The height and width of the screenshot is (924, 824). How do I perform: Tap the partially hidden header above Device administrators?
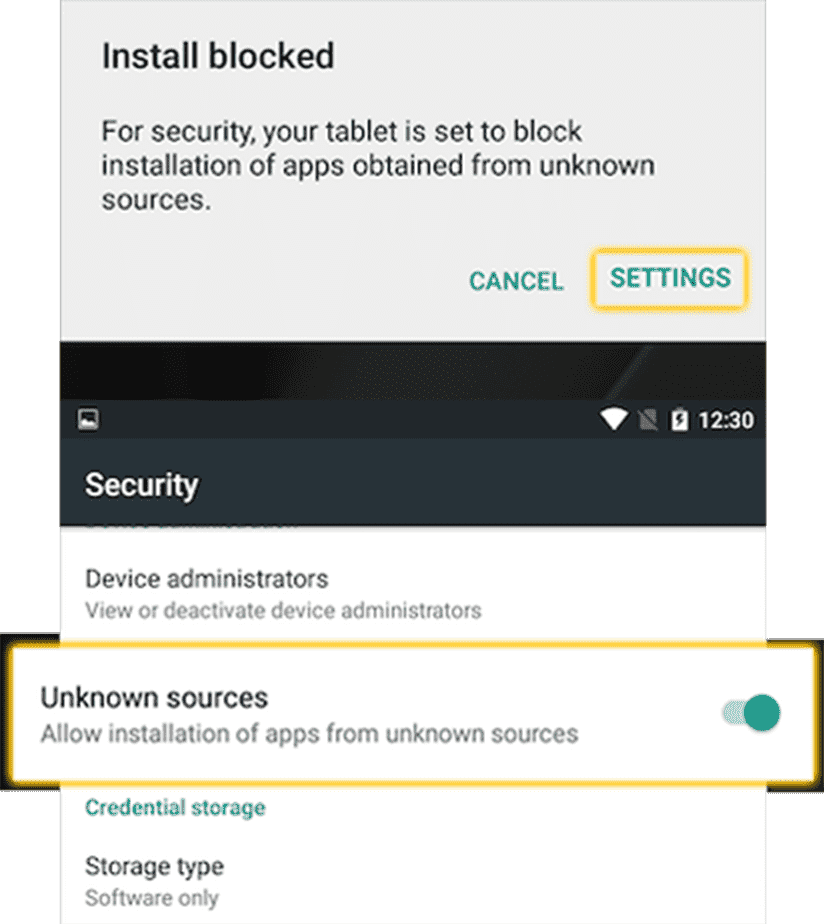pos(192,526)
